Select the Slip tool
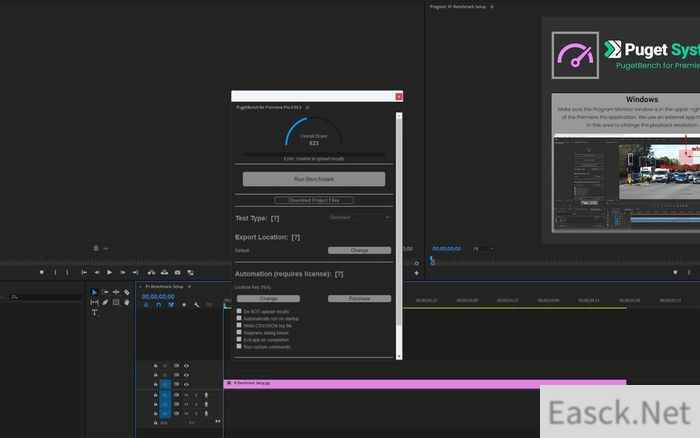Screen dimensions: 700x438 pos(94,303)
